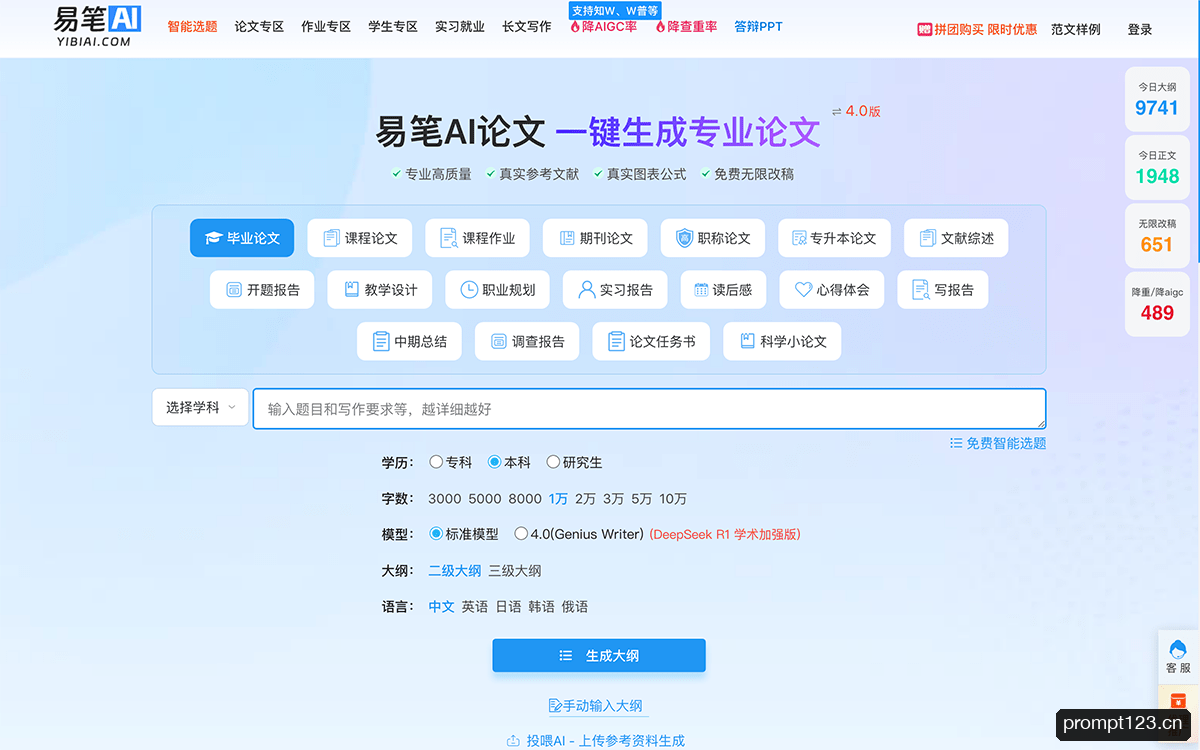The height and width of the screenshot is (750, 1200).
Task: Select the 本科 education radio button
Action: (x=494, y=462)
